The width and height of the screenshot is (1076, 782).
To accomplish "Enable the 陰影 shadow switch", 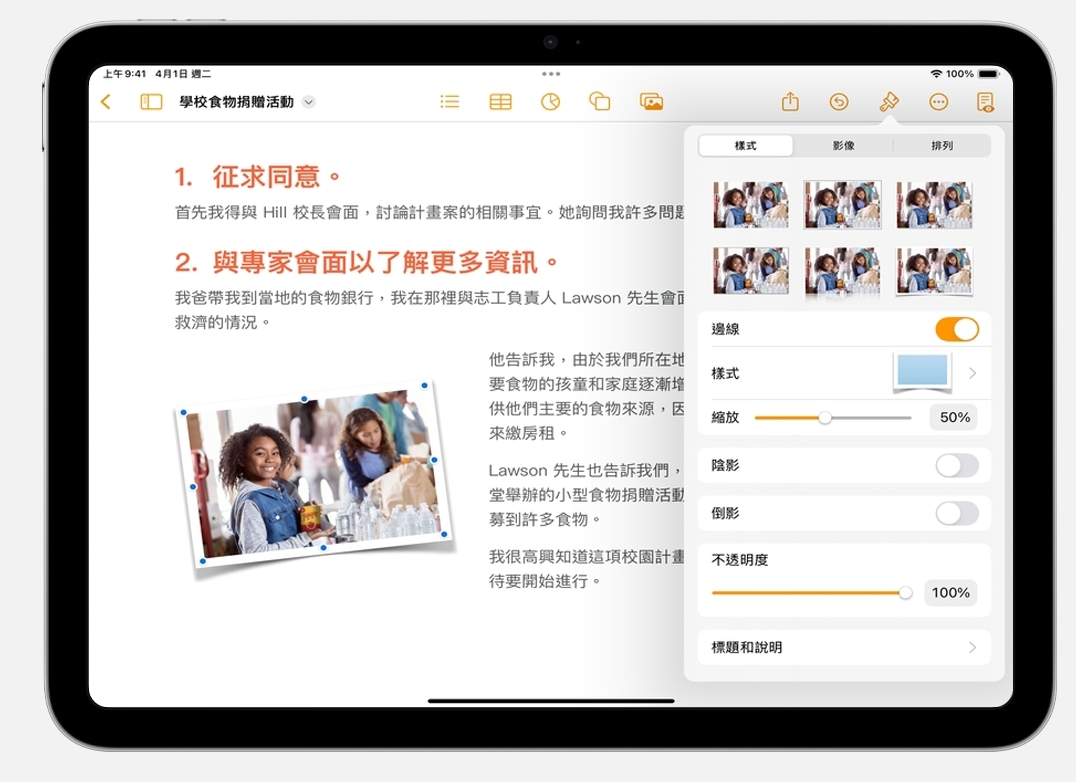I will tap(956, 465).
